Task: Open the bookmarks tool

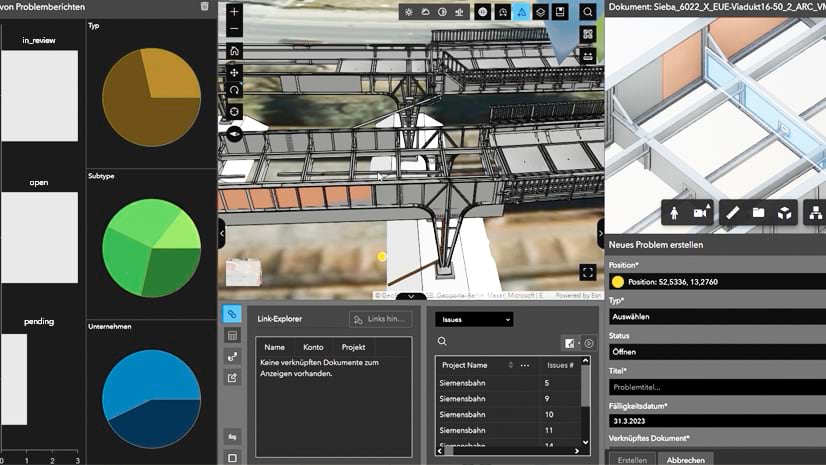Action: [x=560, y=12]
